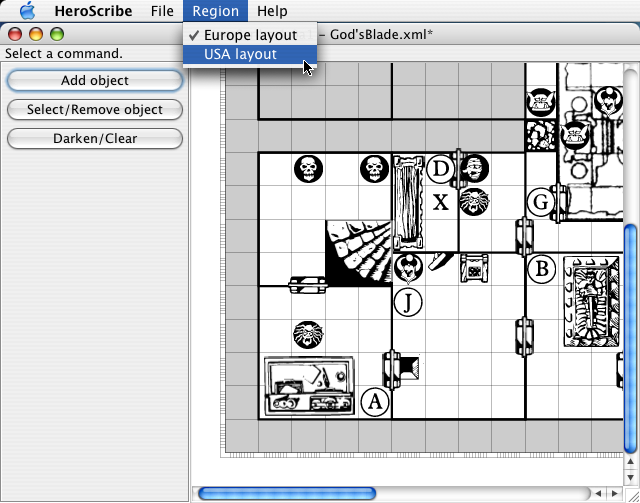Click the circled letter B marker
Screen dimensions: 640x503
[x=542, y=269]
